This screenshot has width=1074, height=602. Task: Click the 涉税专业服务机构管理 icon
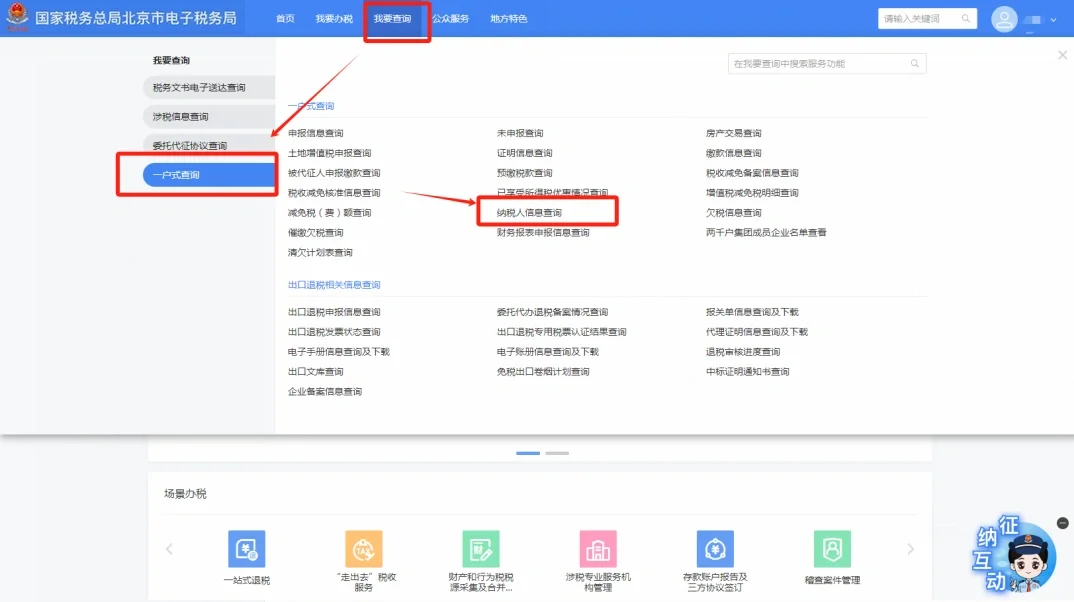(x=598, y=549)
